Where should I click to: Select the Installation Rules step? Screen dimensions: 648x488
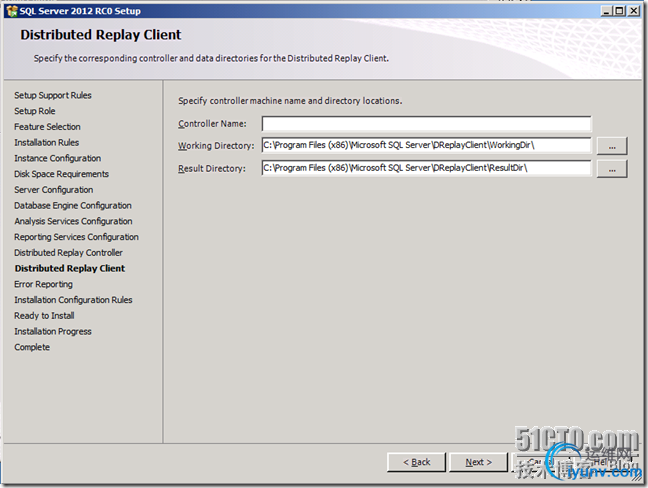(47, 142)
